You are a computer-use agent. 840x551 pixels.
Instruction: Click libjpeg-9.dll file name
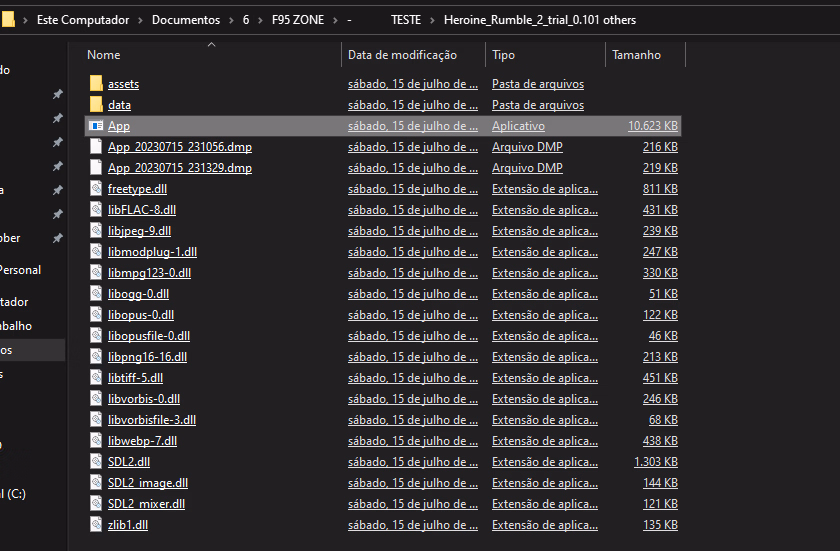point(139,231)
